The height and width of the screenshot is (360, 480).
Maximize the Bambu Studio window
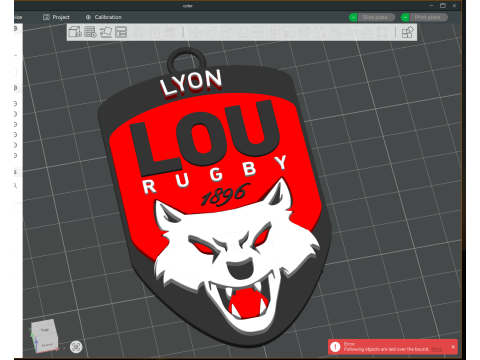point(443,5)
